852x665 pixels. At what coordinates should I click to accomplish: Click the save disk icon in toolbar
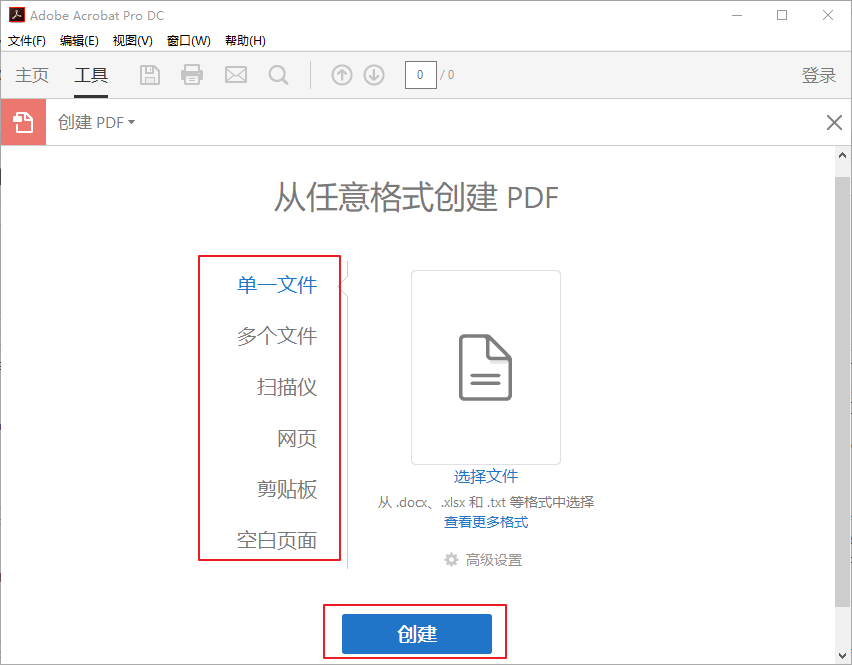150,75
